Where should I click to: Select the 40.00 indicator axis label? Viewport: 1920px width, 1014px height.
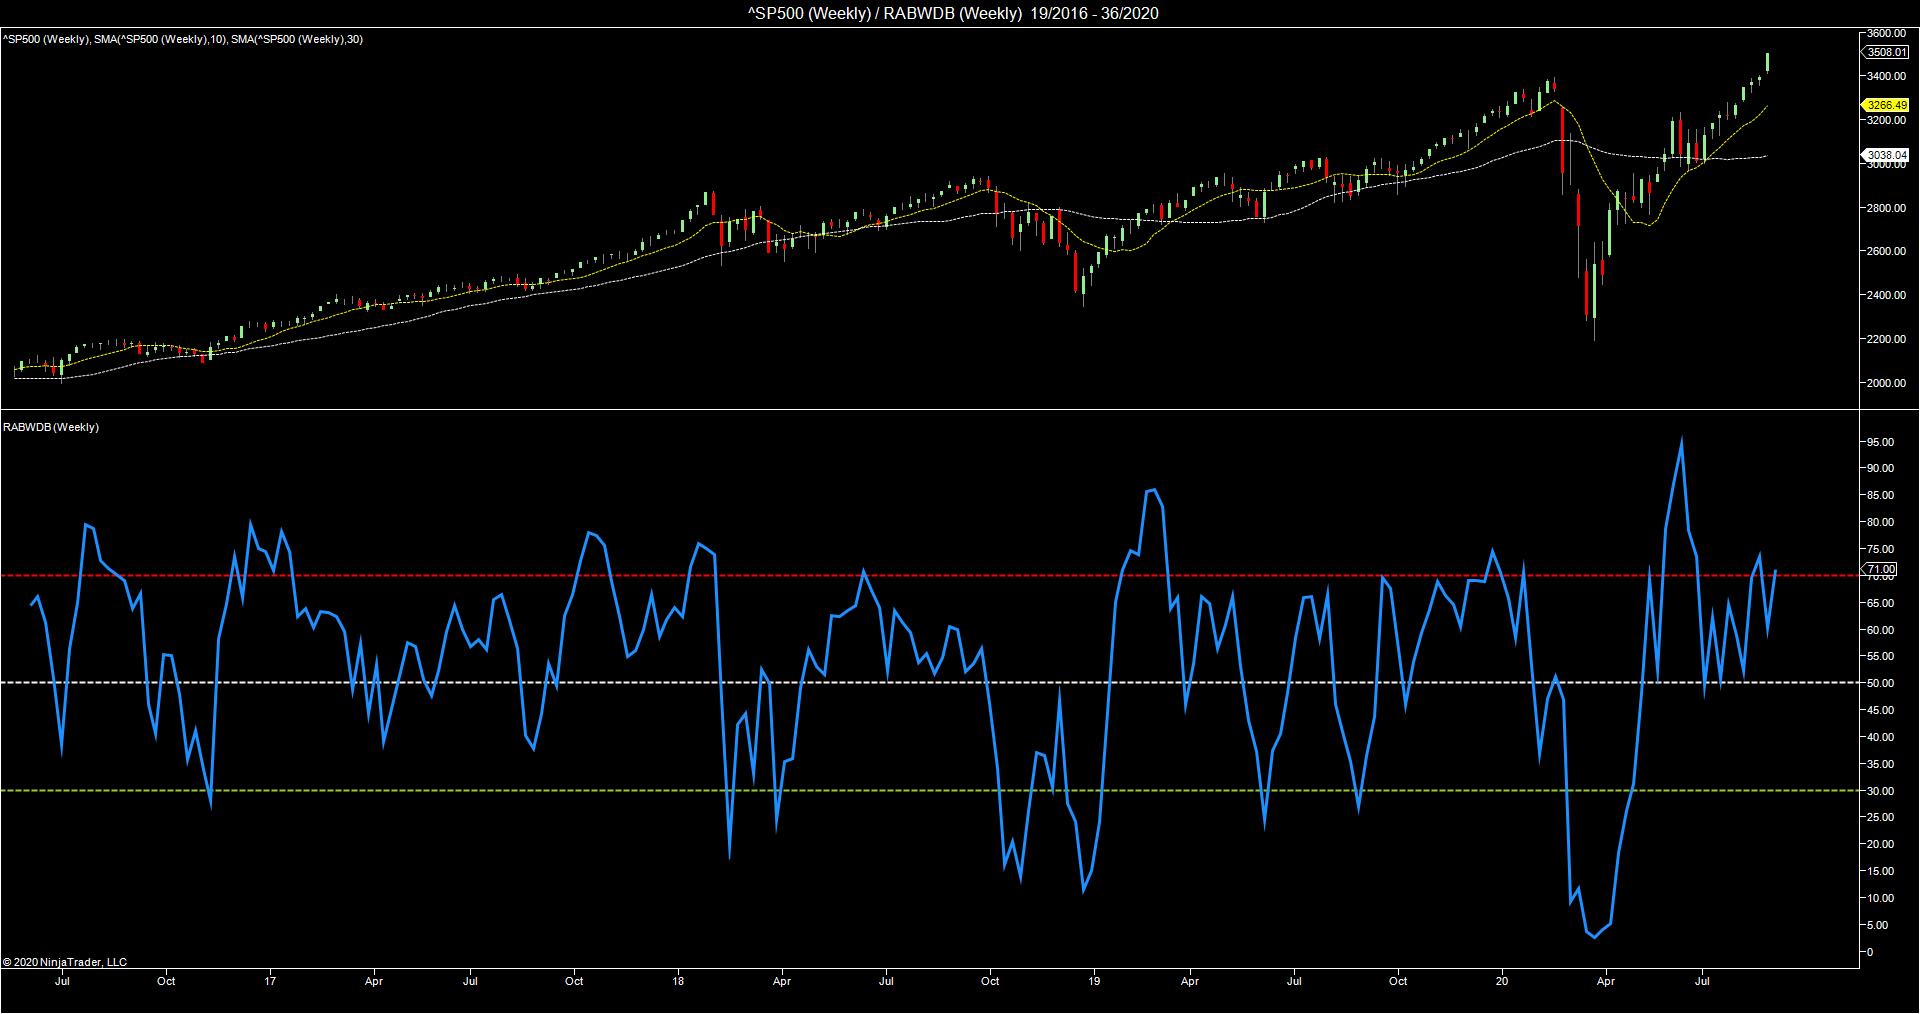pos(1880,737)
